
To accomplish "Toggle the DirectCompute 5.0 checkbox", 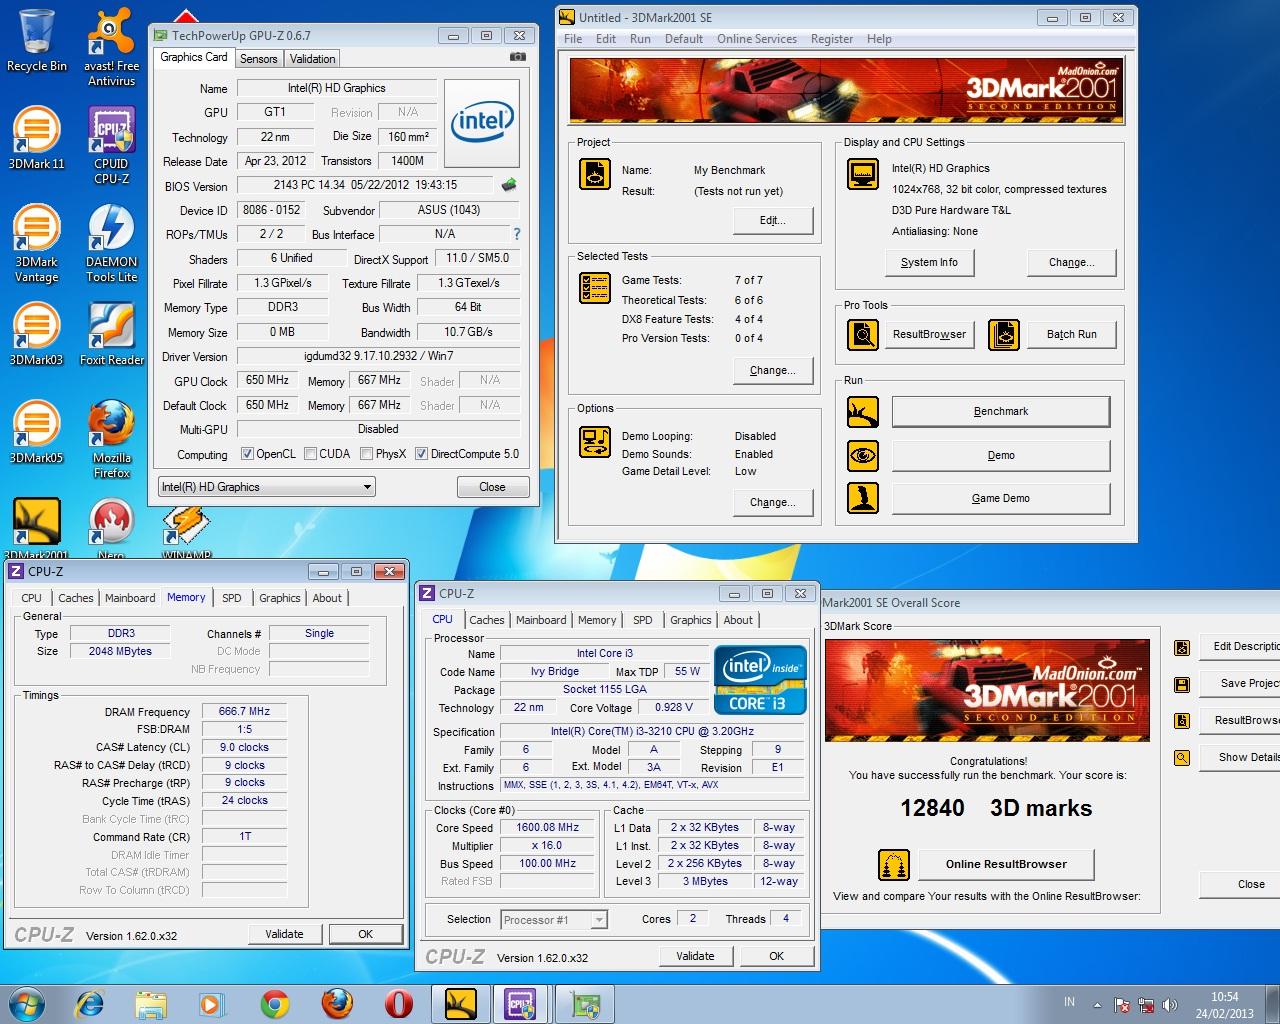I will click(x=422, y=454).
